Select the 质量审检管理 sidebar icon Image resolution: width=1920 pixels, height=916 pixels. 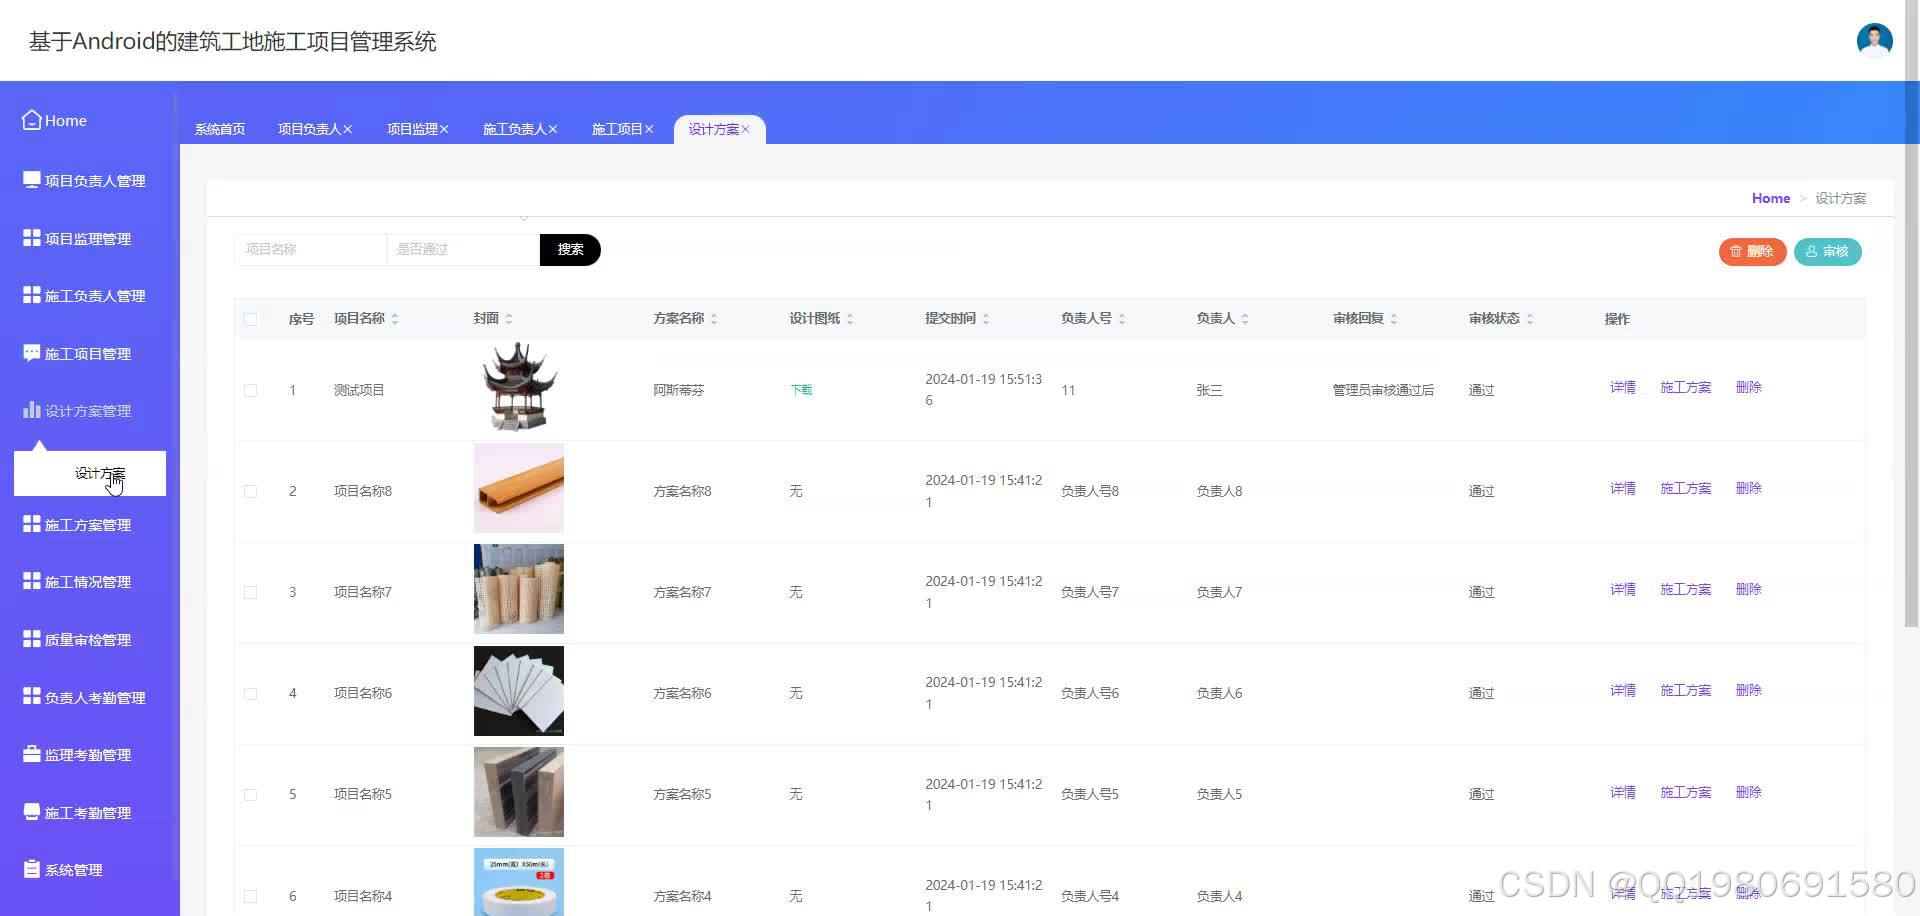[88, 638]
